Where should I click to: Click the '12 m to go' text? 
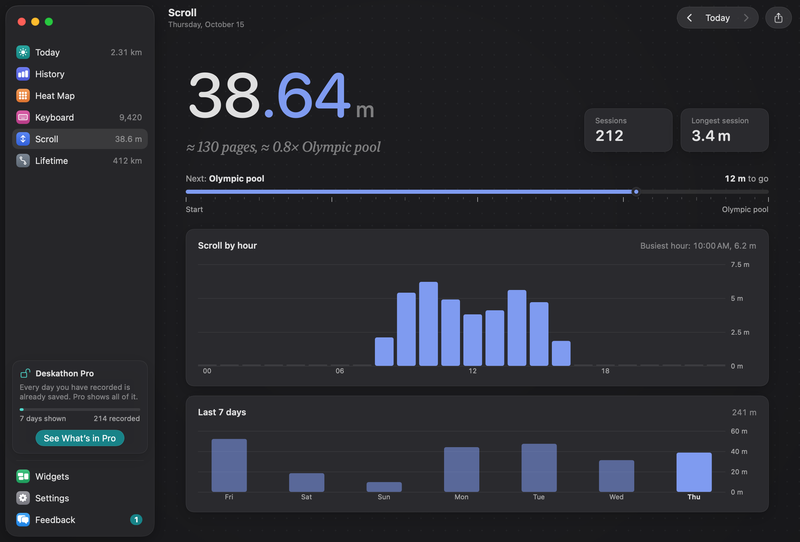(746, 179)
